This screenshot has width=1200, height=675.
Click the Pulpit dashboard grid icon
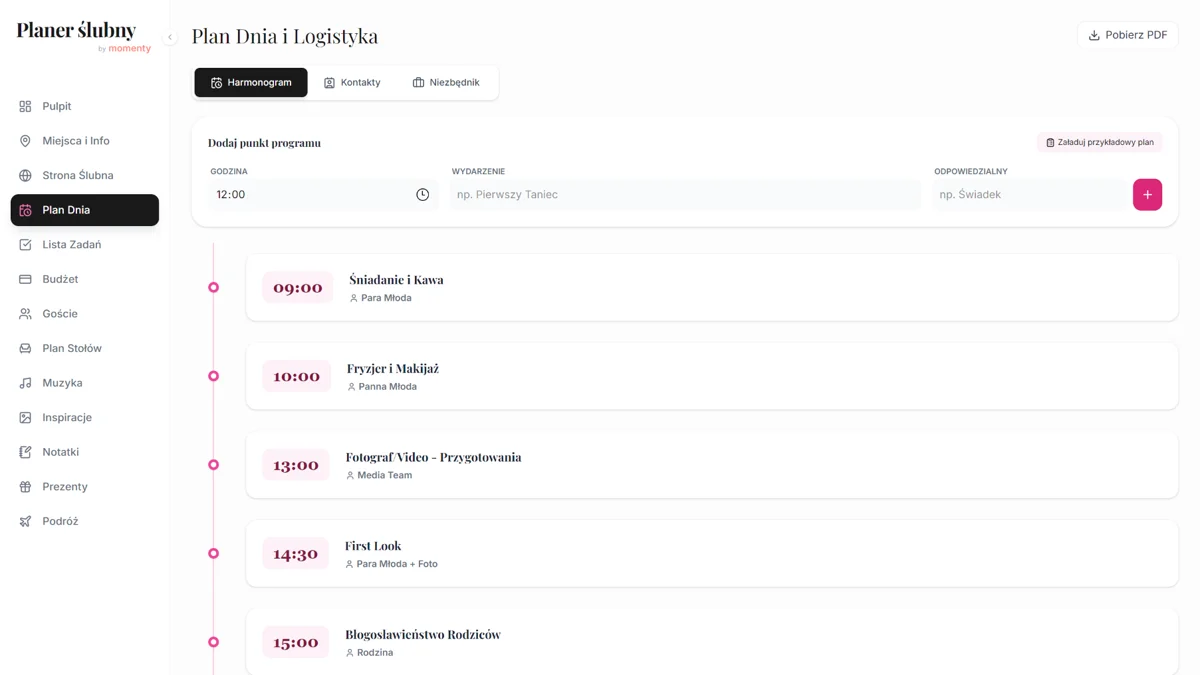click(25, 106)
